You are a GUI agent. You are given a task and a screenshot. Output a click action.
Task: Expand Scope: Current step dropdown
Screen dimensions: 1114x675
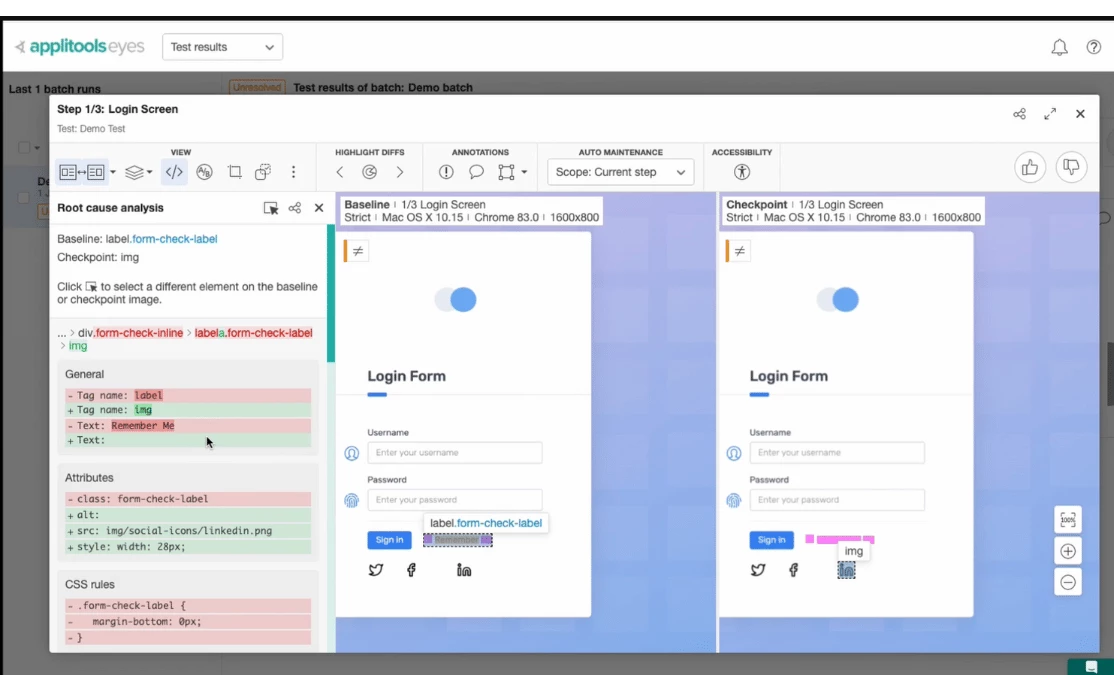[620, 172]
